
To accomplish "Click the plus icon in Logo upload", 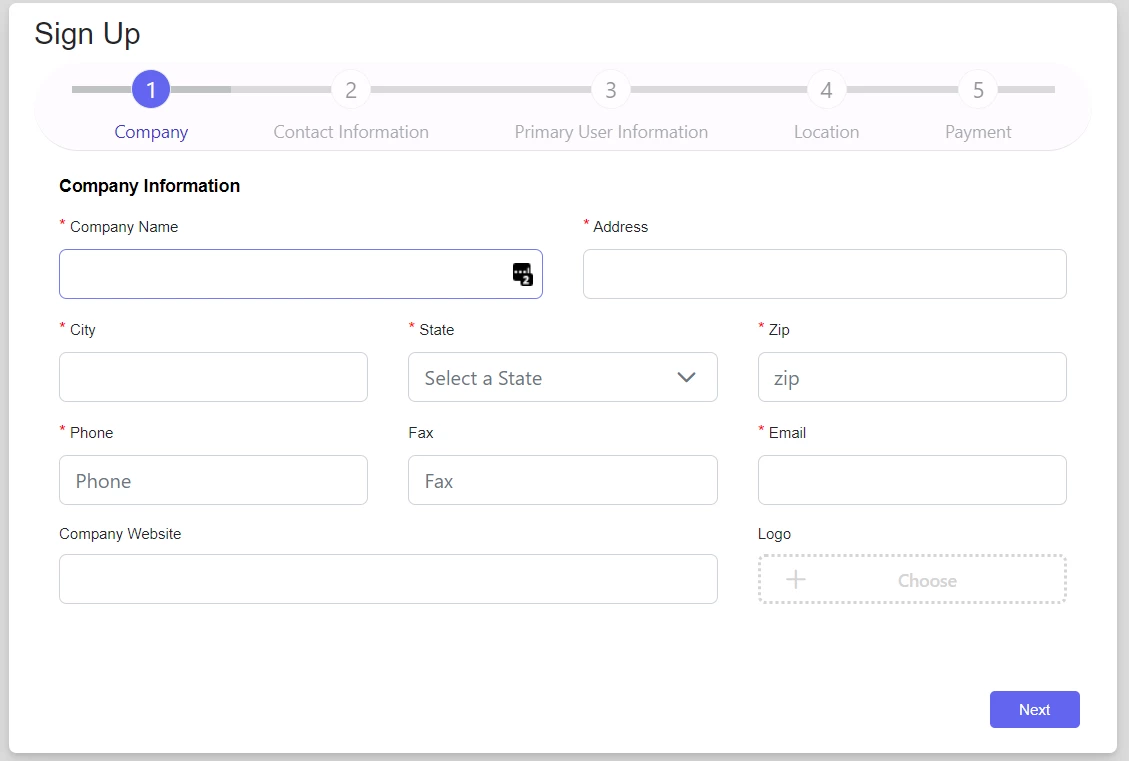I will click(796, 580).
